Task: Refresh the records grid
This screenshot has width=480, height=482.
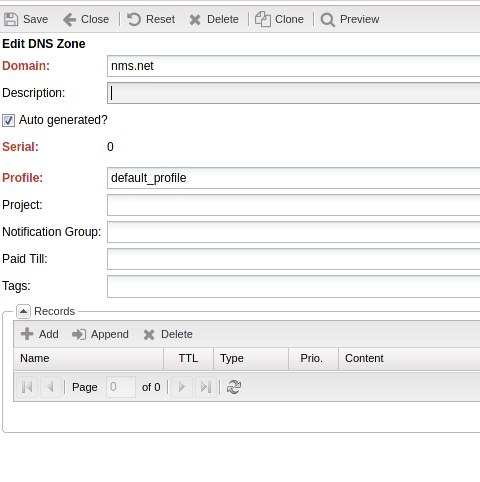Action: (234, 387)
